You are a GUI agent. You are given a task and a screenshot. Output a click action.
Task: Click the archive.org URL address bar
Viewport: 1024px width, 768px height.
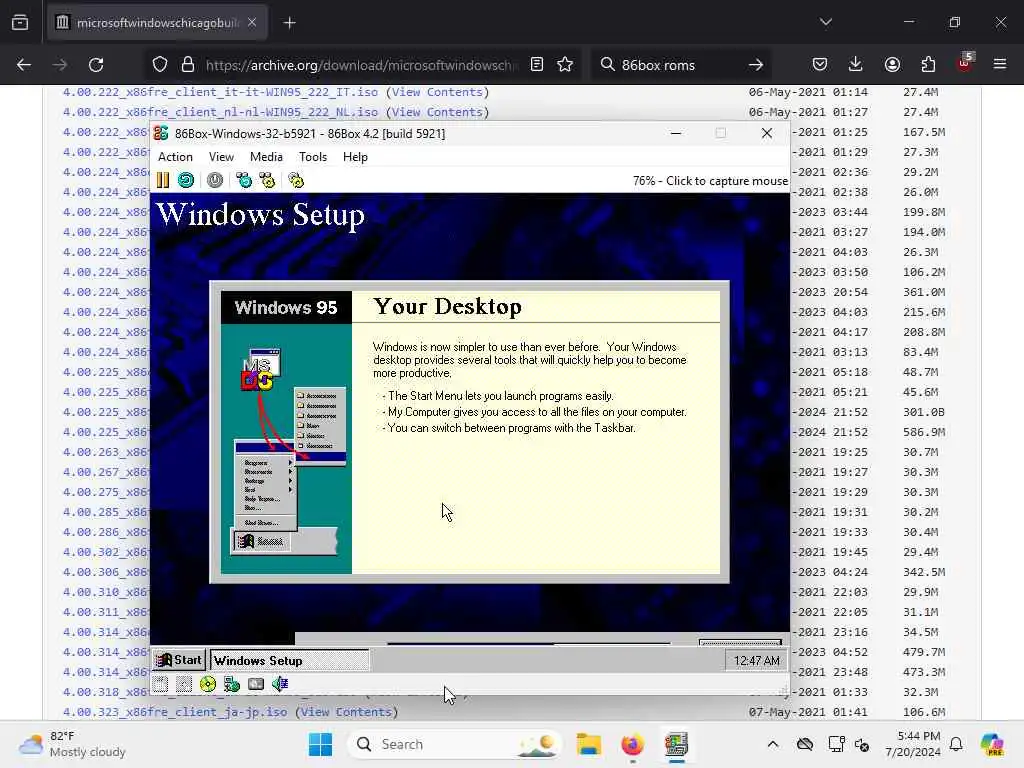point(361,65)
